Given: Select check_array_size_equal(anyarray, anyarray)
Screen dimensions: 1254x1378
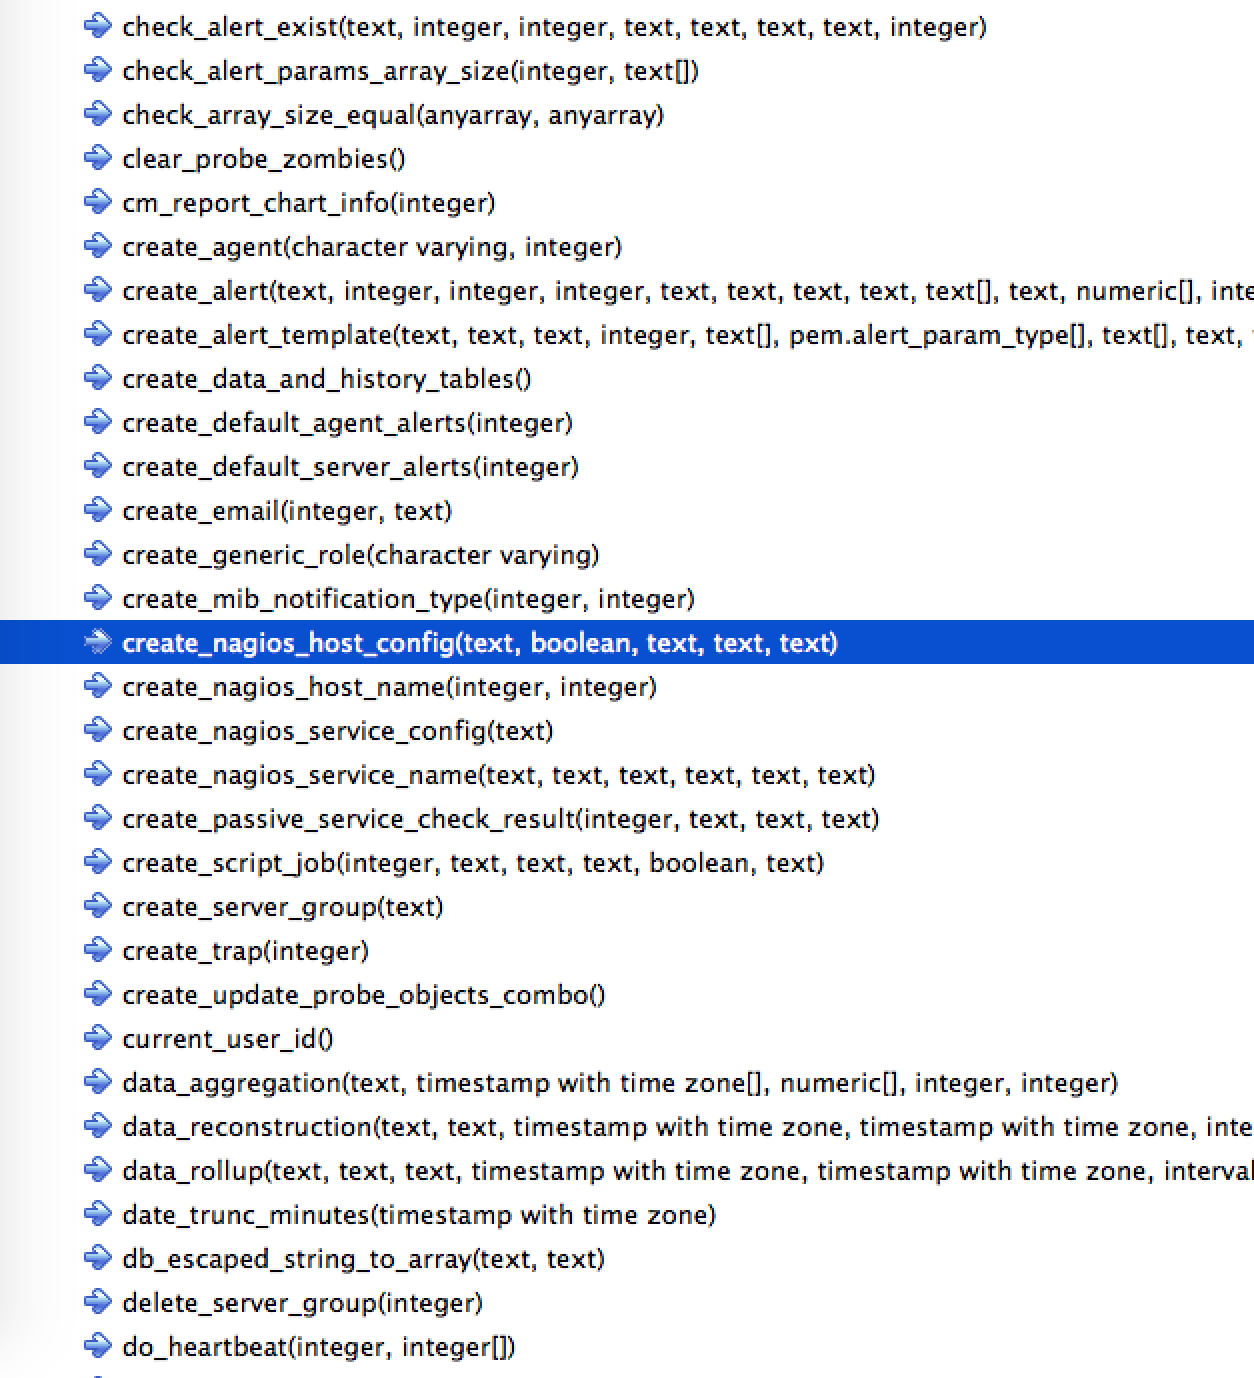Looking at the screenshot, I should [x=392, y=115].
